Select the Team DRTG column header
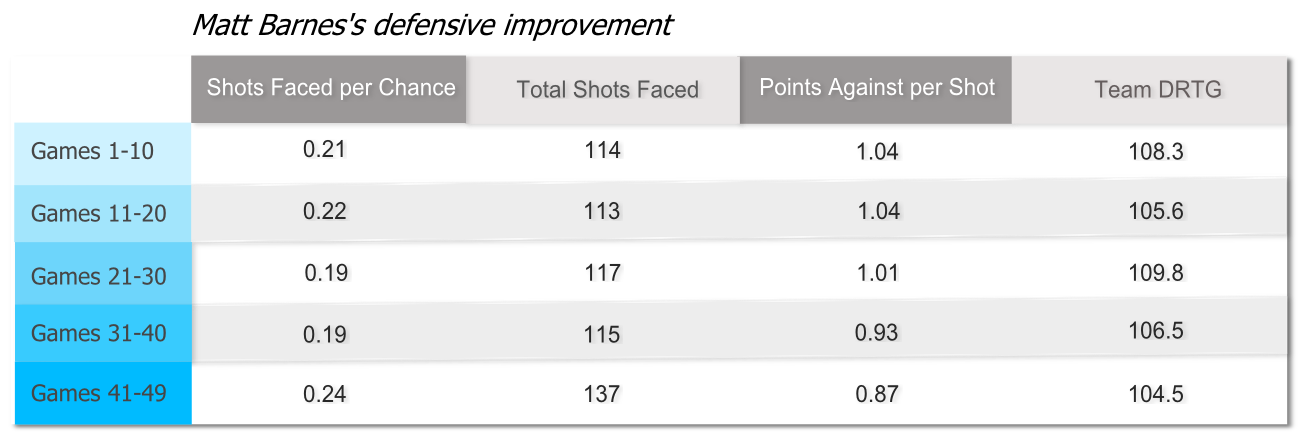The width and height of the screenshot is (1306, 445). coord(1158,90)
